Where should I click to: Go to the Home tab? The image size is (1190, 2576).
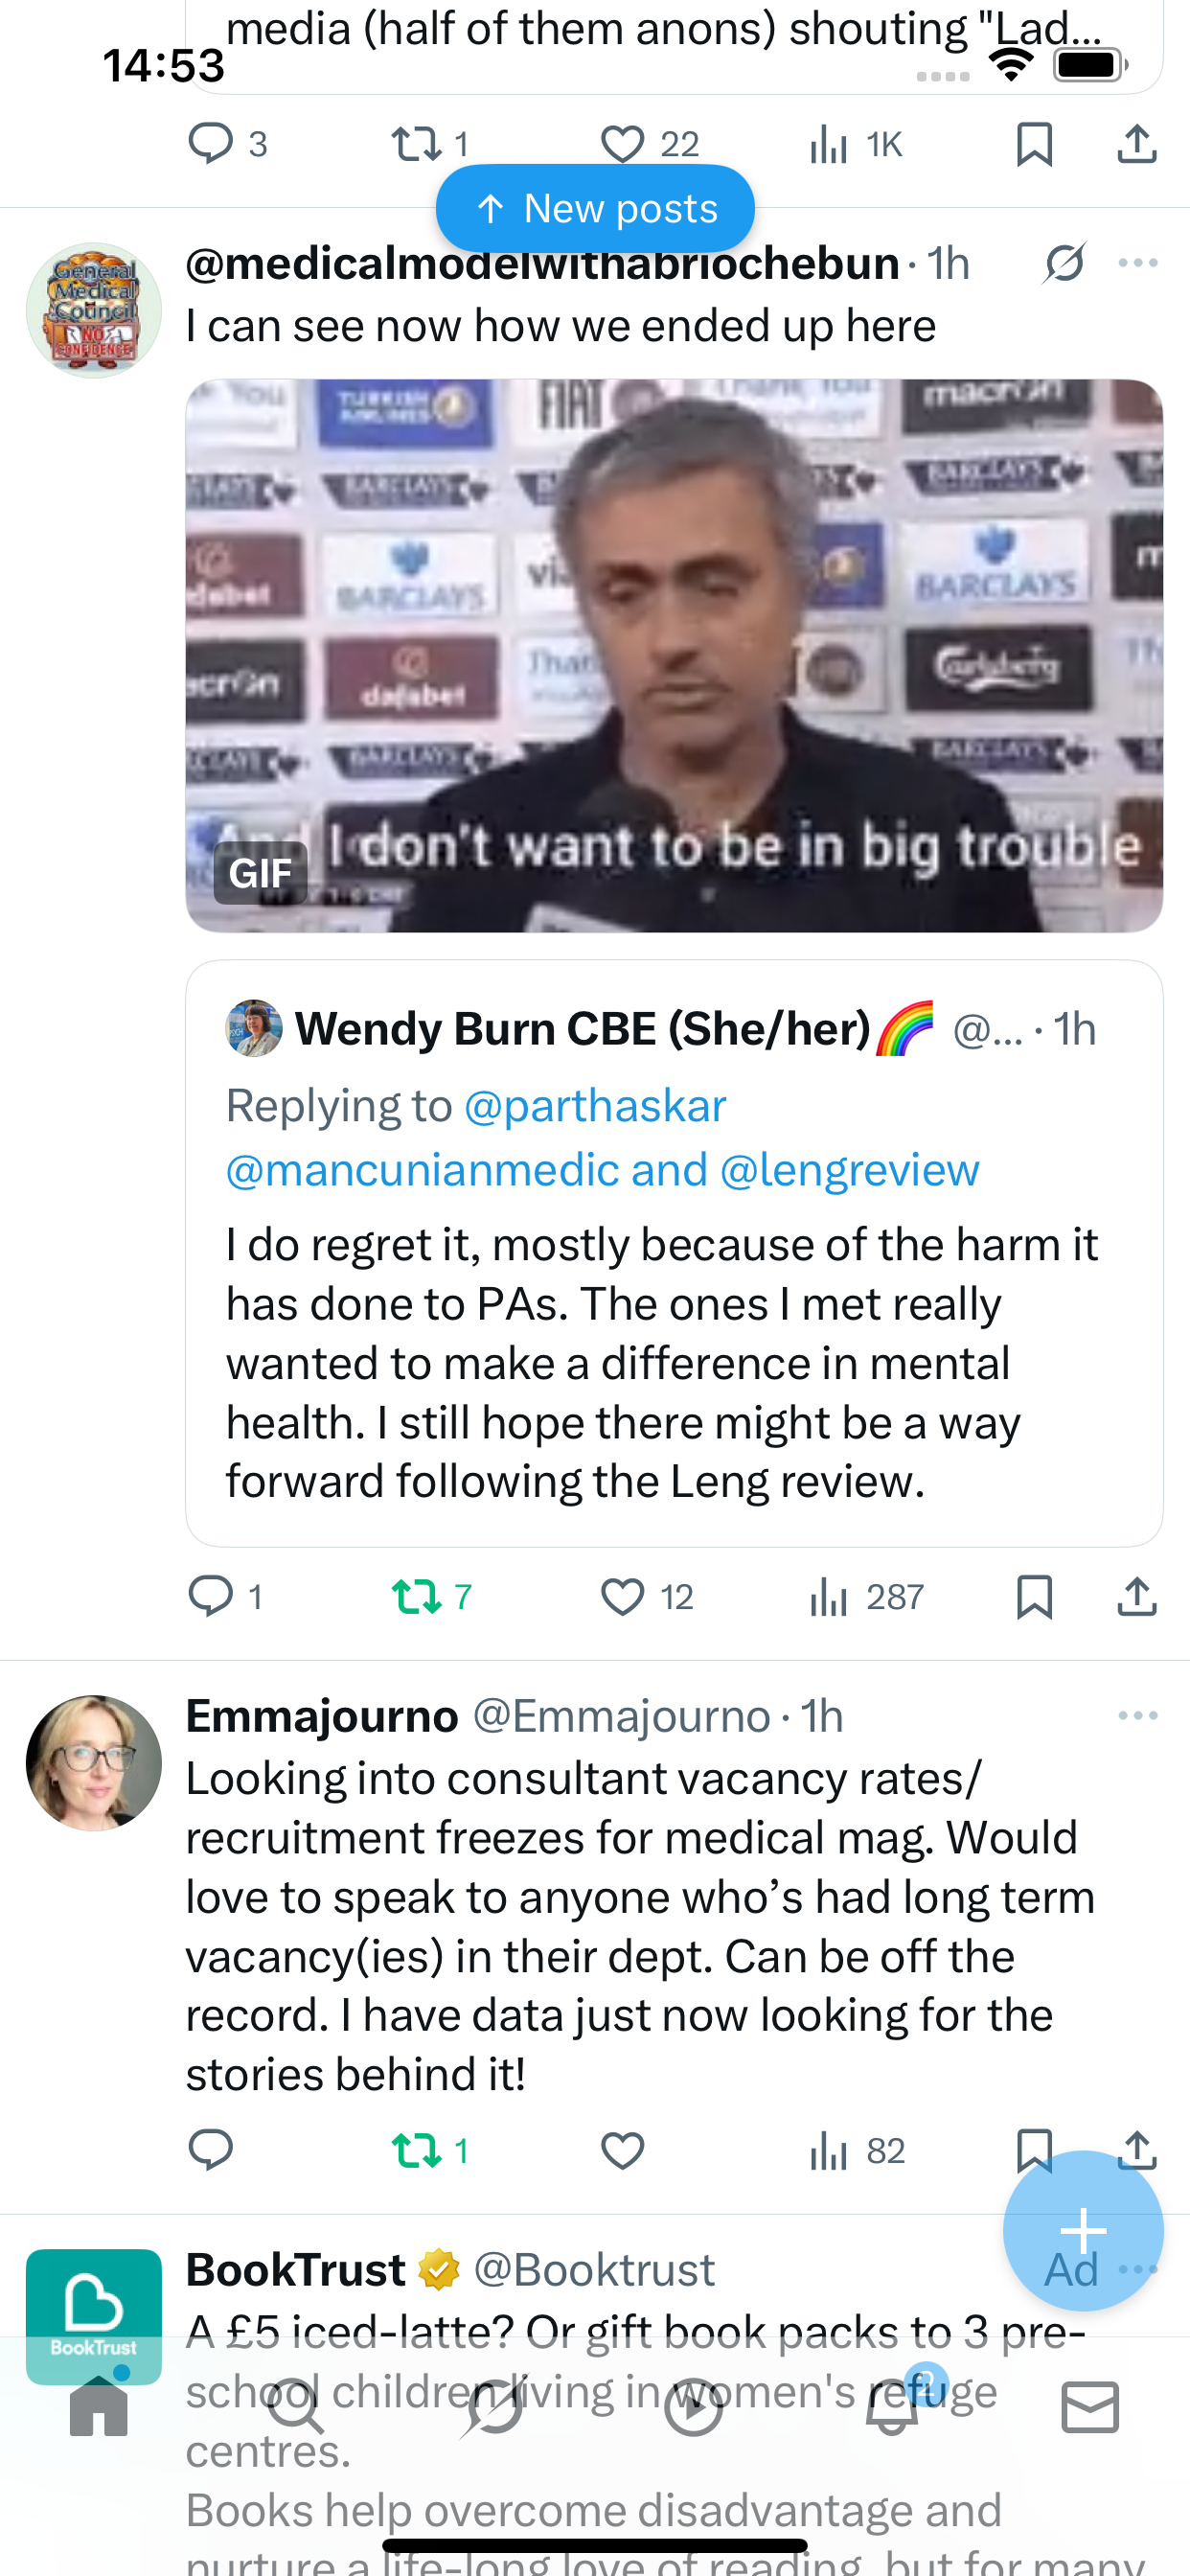(99, 2408)
